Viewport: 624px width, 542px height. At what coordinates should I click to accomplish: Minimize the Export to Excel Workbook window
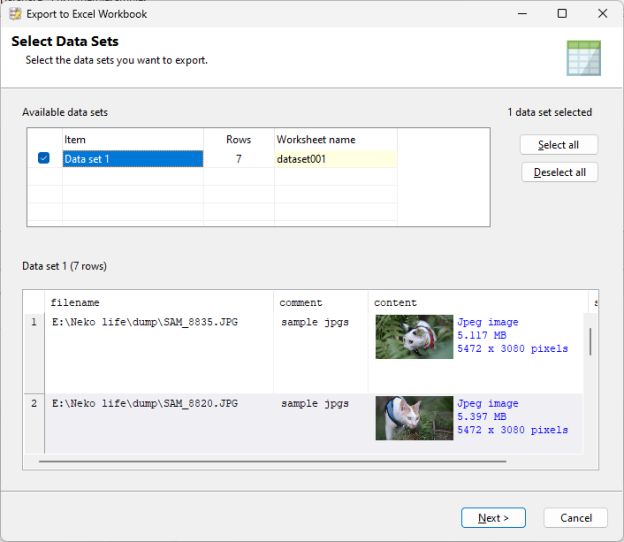(523, 14)
